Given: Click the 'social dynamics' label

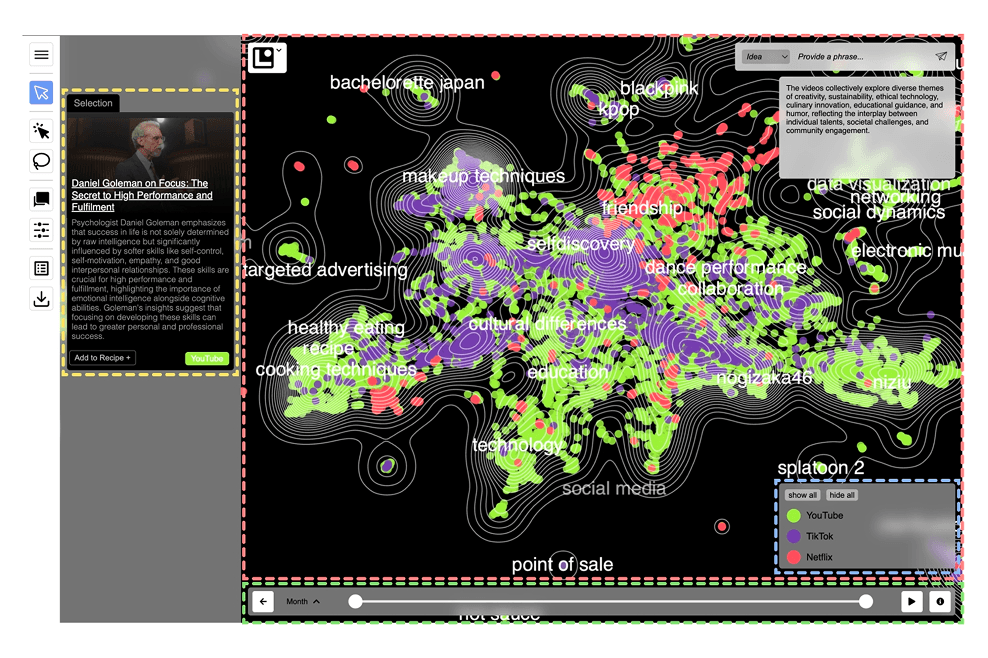Looking at the screenshot, I should (879, 212).
